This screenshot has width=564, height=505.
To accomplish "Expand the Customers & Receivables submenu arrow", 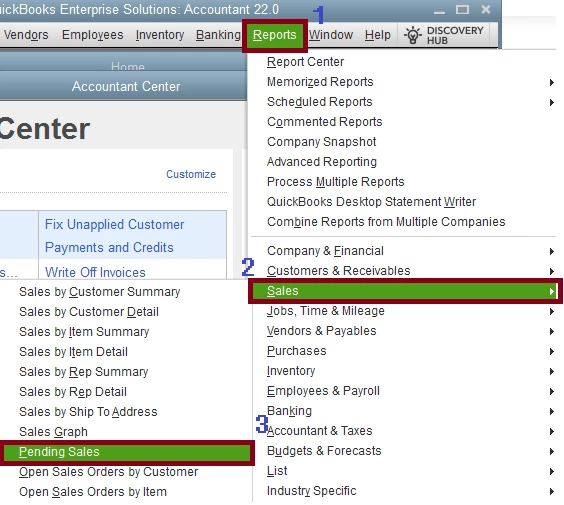I will coord(551,271).
